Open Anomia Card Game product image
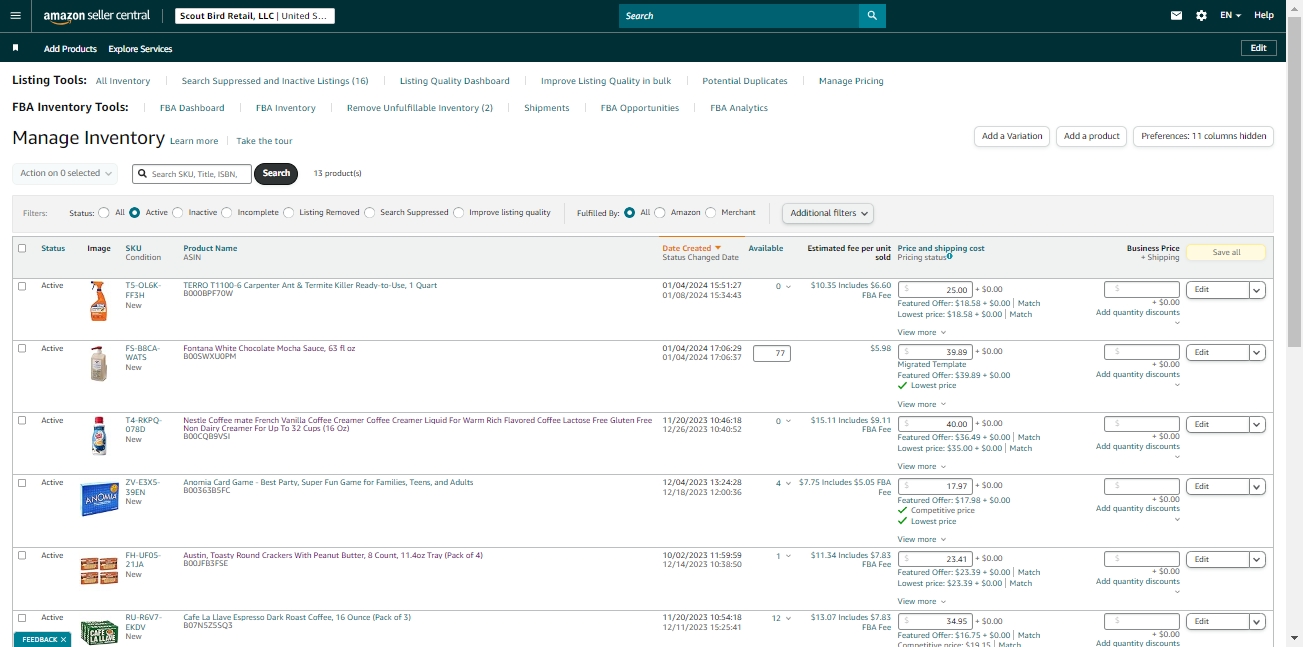The image size is (1303, 647). click(x=99, y=498)
